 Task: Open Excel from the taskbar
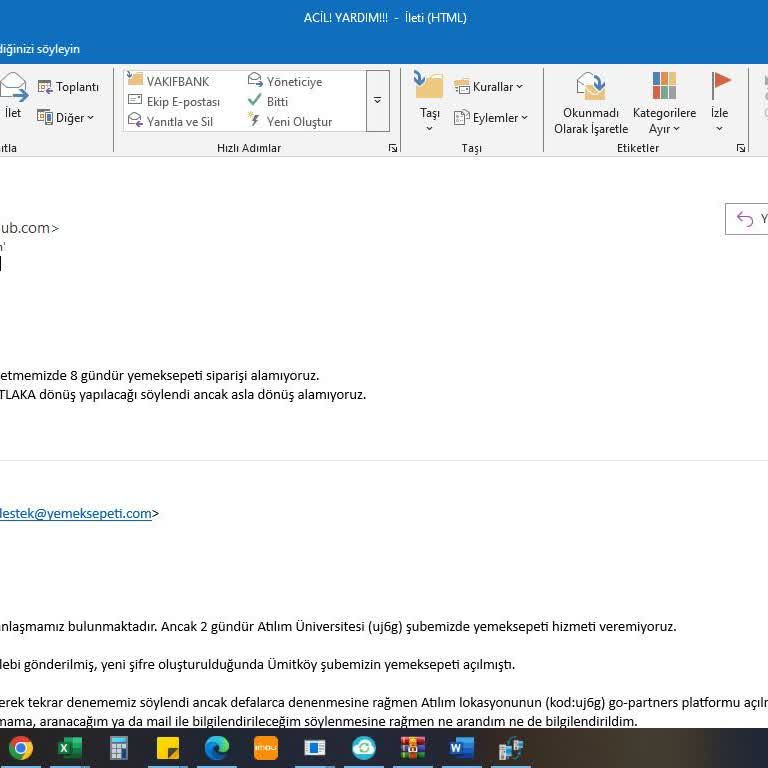[70, 748]
